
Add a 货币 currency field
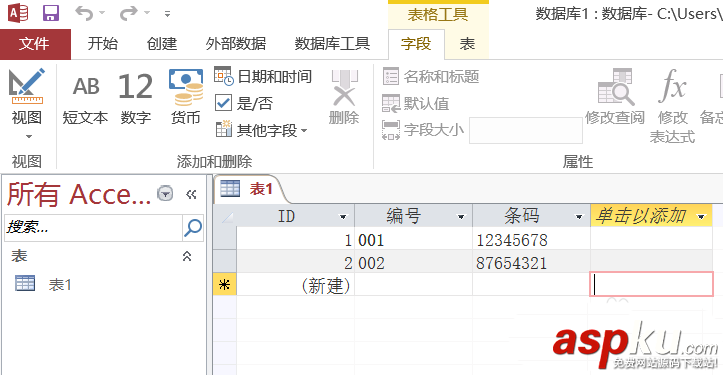pos(185,98)
